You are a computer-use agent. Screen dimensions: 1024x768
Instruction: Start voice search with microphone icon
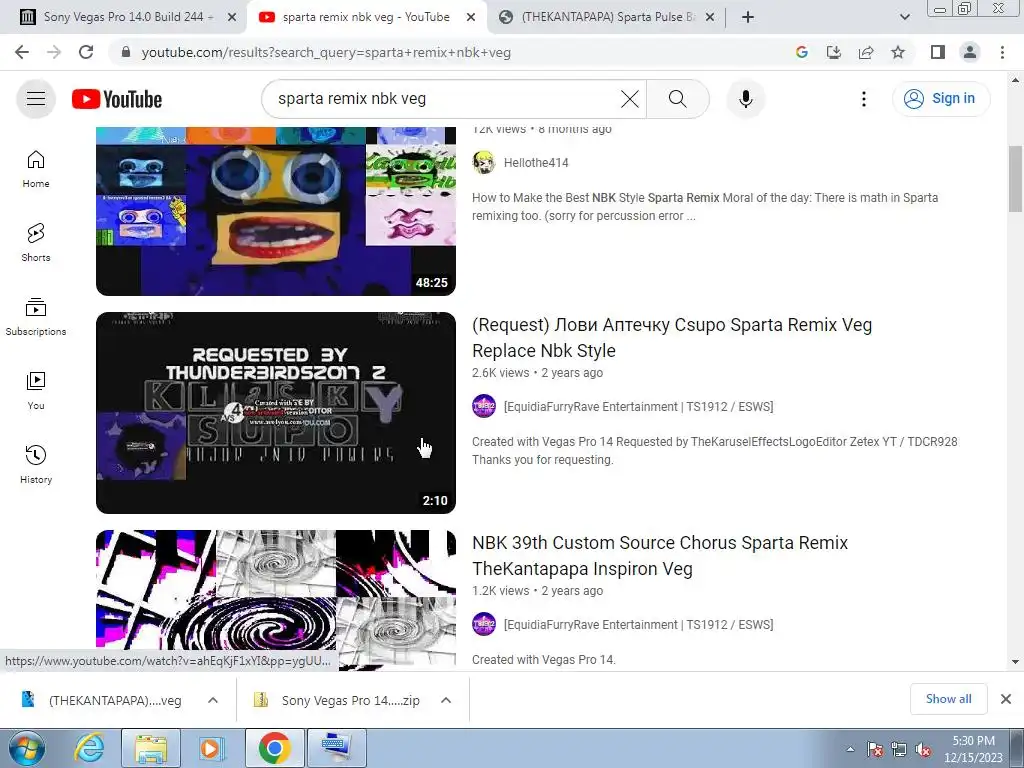click(x=746, y=99)
